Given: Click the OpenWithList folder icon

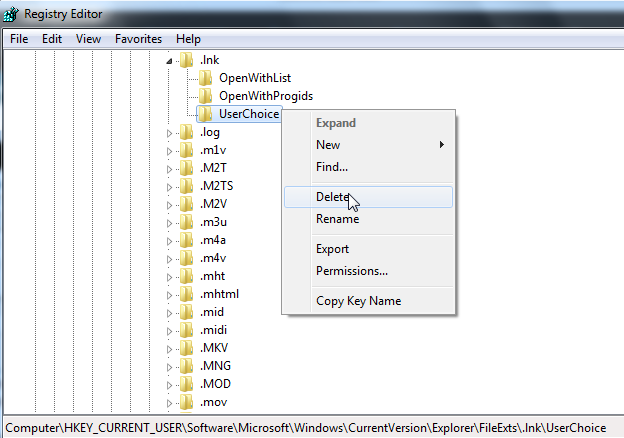Looking at the screenshot, I should [x=205, y=78].
